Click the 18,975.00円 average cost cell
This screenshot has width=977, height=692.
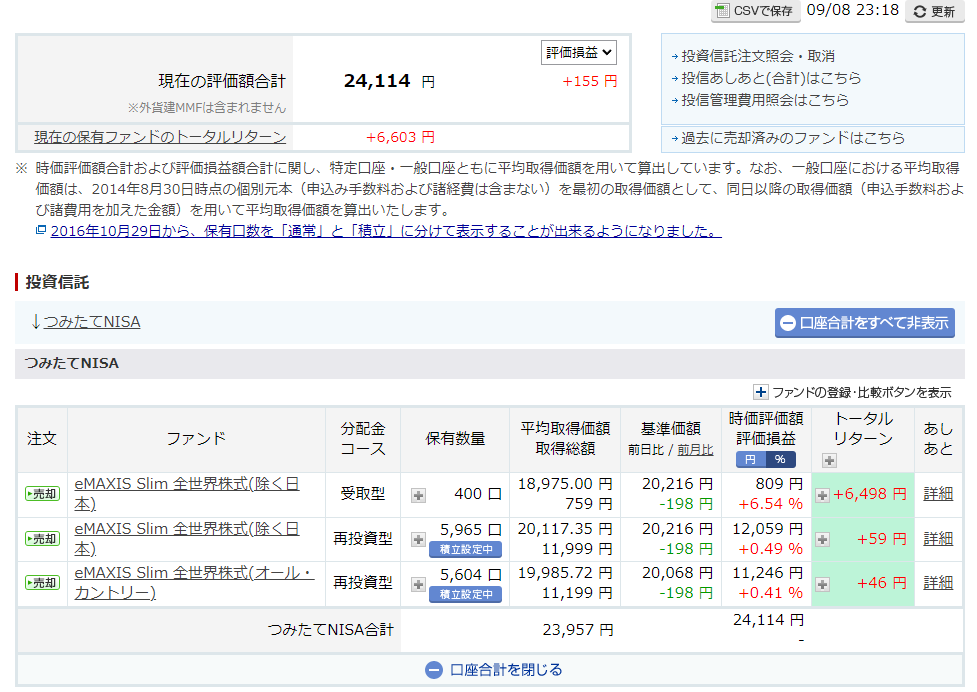565,484
